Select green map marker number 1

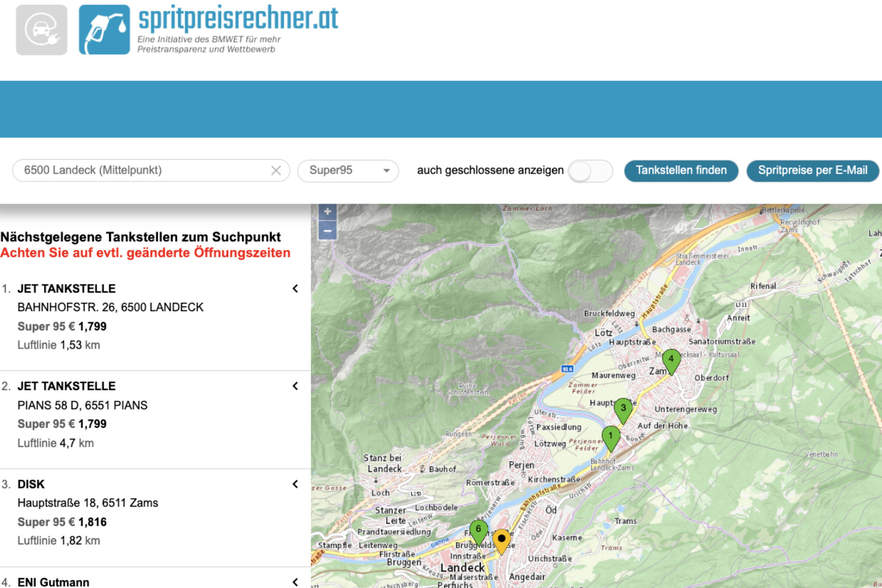point(611,438)
